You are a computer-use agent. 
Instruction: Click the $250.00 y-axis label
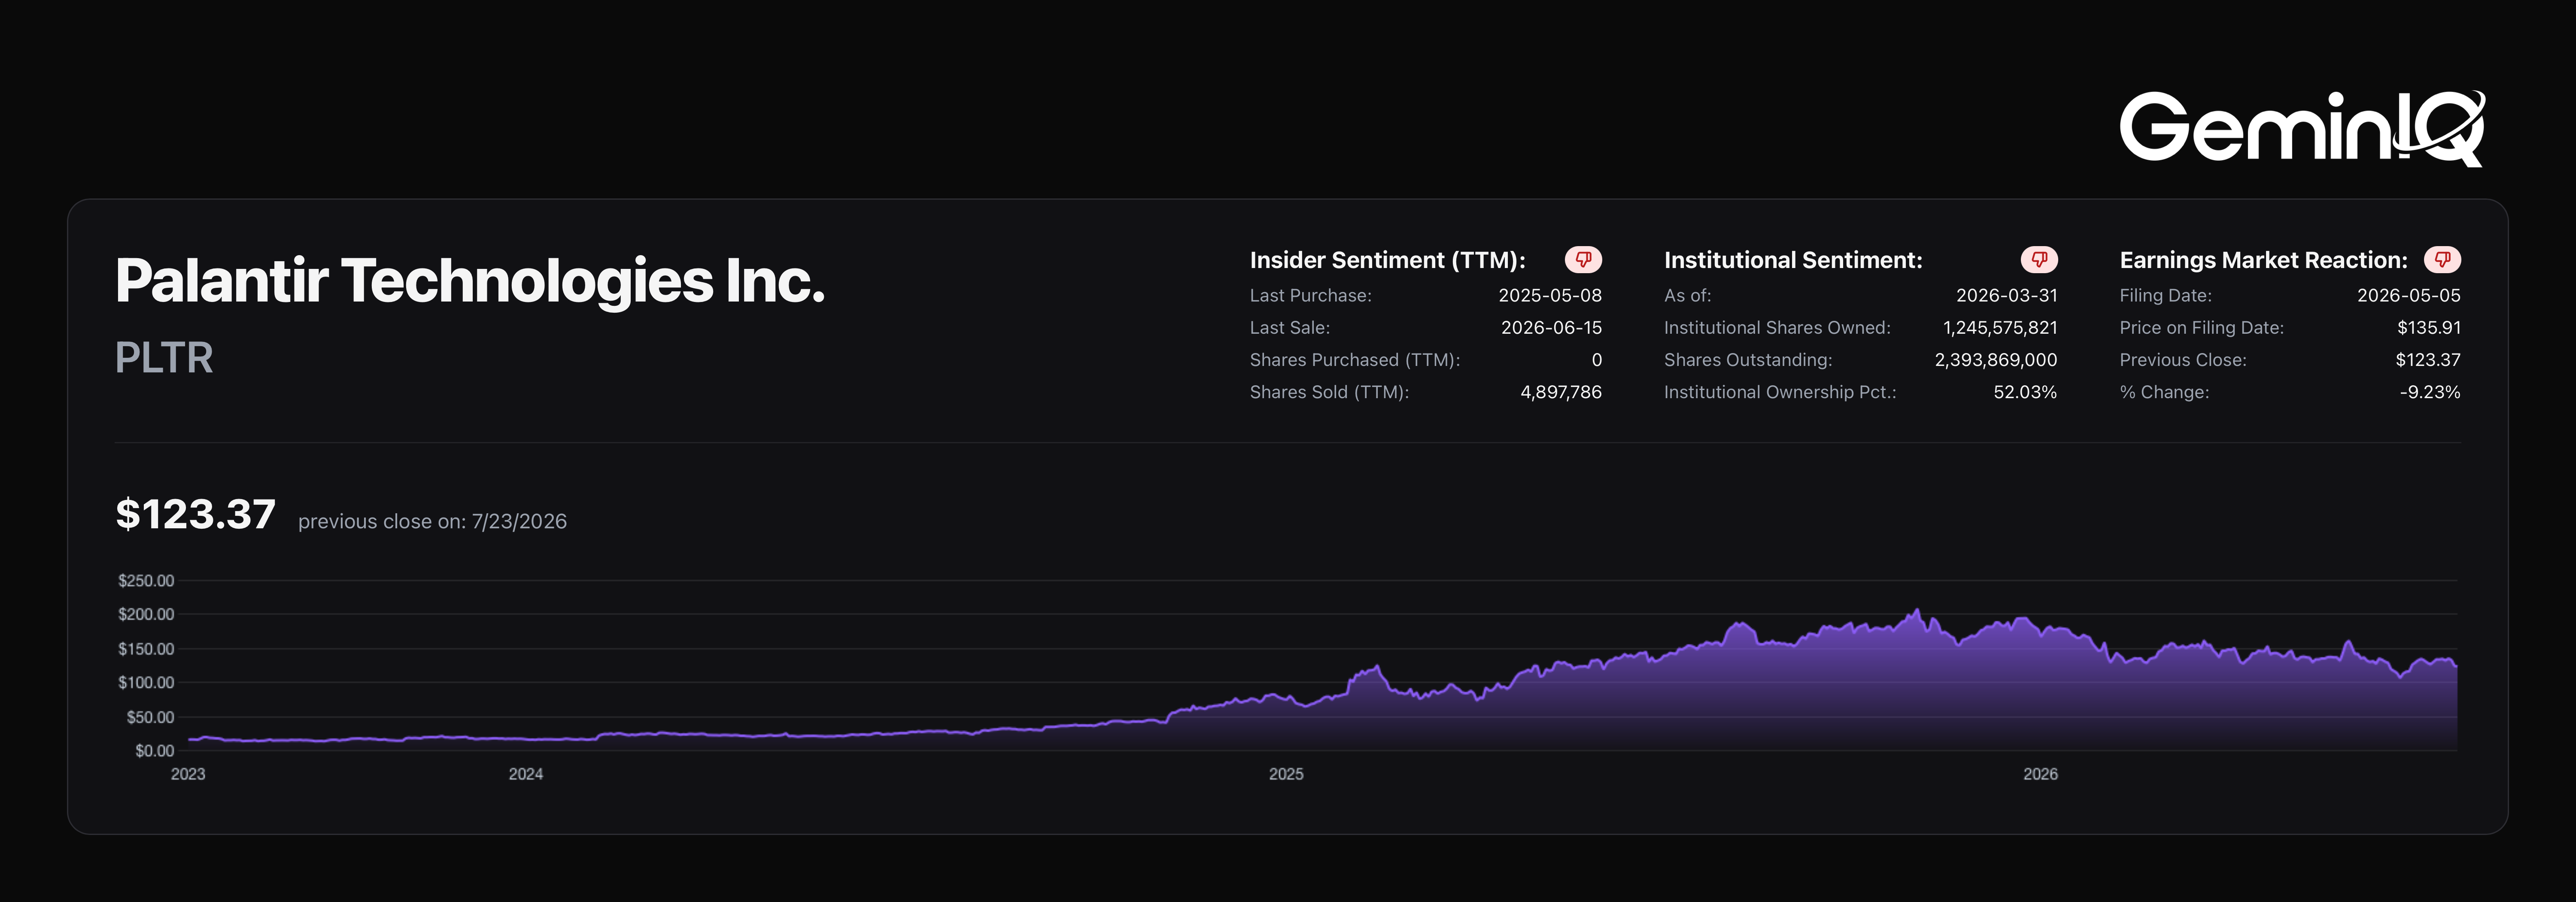click(x=146, y=581)
